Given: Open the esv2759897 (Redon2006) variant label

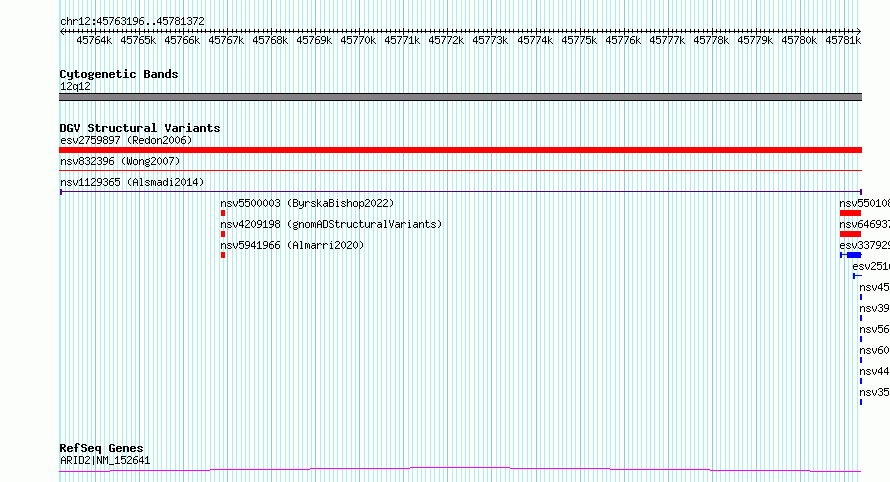Looking at the screenshot, I should coord(126,140).
